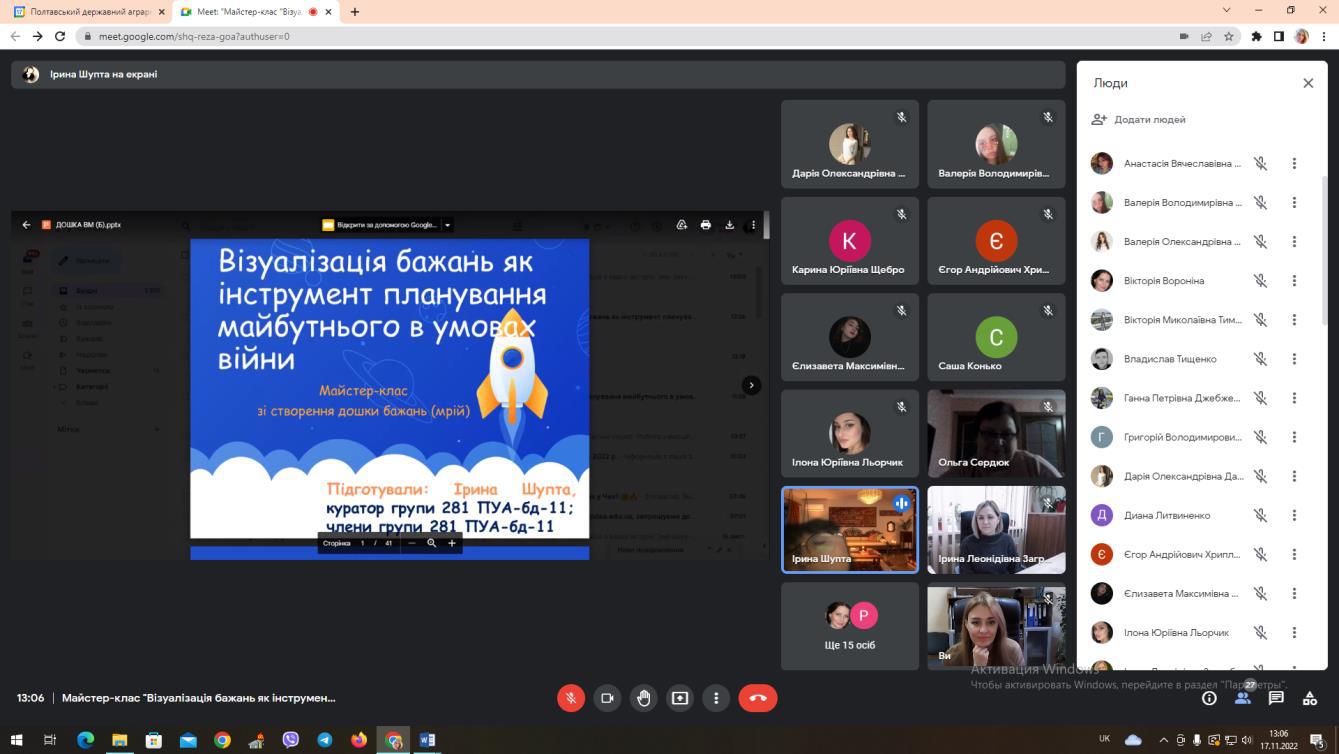Open Windows Start menu

click(x=16, y=740)
